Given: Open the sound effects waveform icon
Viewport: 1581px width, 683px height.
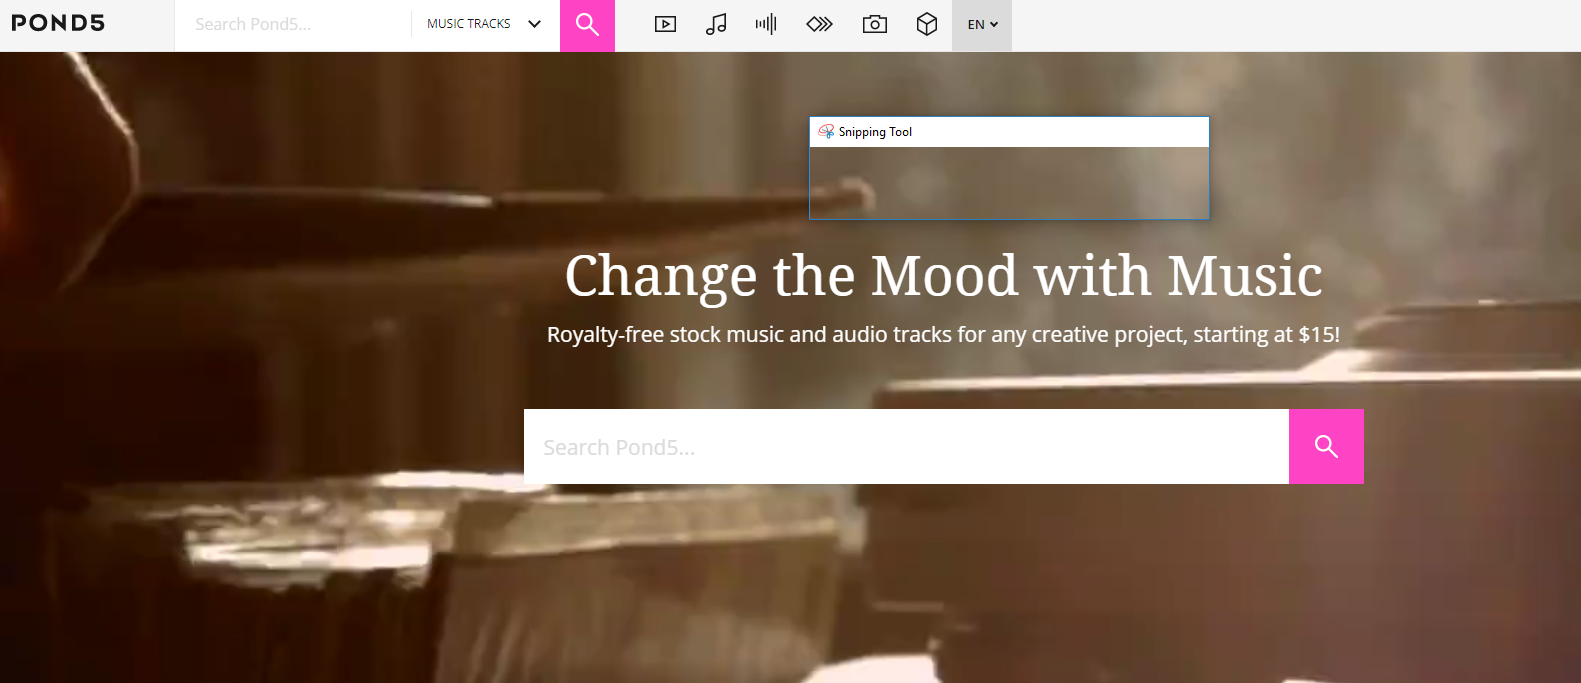Looking at the screenshot, I should pyautogui.click(x=766, y=24).
